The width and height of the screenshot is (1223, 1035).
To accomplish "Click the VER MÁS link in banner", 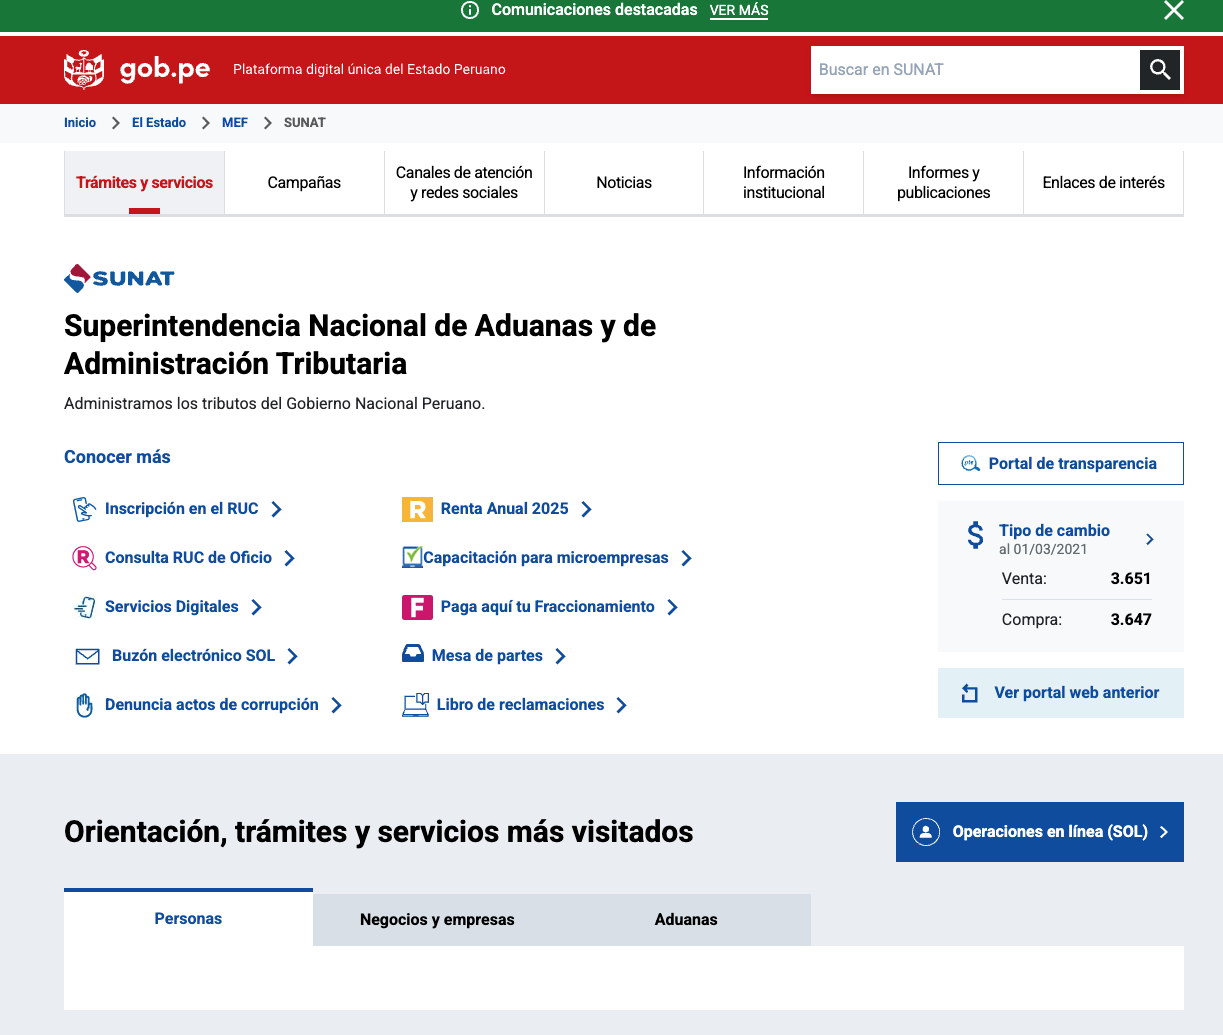I will 739,10.
